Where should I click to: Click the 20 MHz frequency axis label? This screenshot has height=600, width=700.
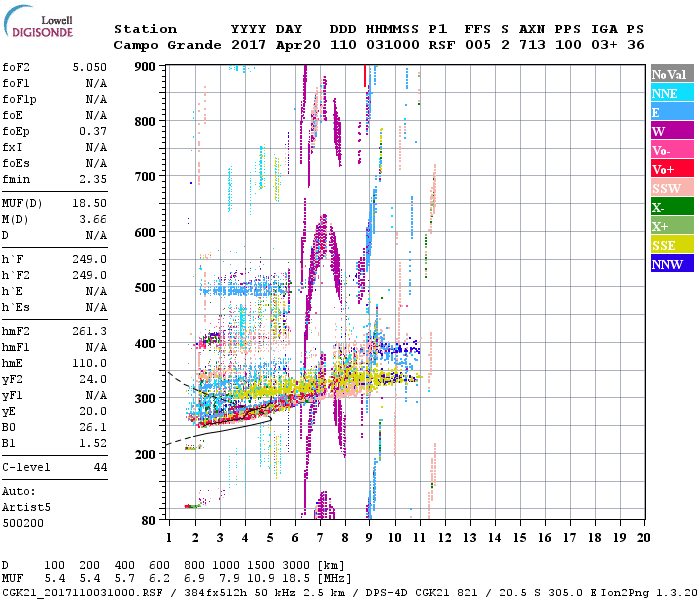point(643,538)
